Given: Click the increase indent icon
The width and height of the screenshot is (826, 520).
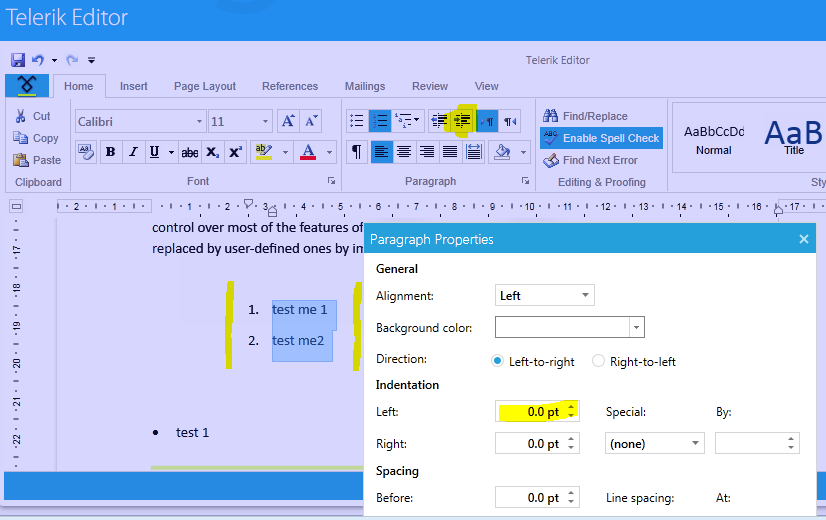Looking at the screenshot, I should 462,121.
